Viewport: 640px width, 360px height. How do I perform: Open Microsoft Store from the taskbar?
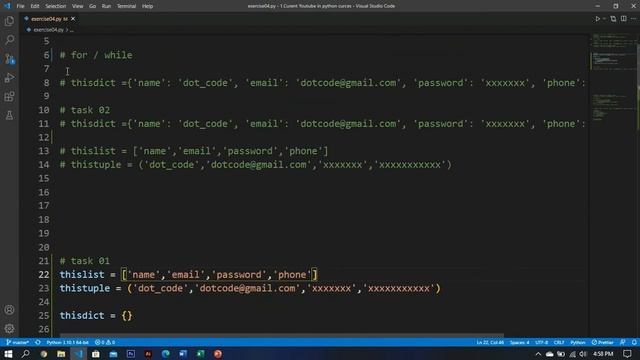pos(96,354)
